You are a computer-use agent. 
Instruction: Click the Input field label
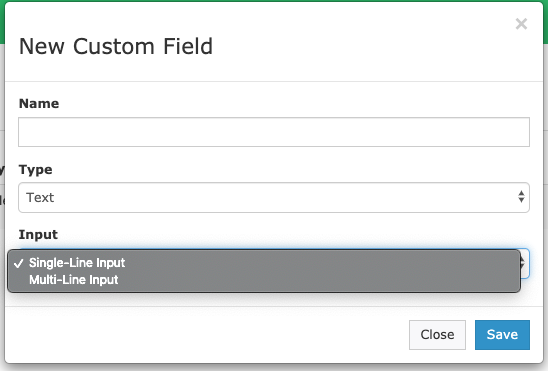[x=38, y=234]
